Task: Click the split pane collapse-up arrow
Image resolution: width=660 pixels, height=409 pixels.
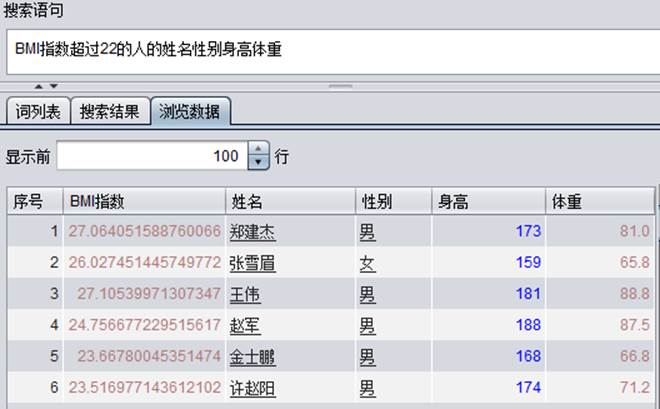Action: 41,86
